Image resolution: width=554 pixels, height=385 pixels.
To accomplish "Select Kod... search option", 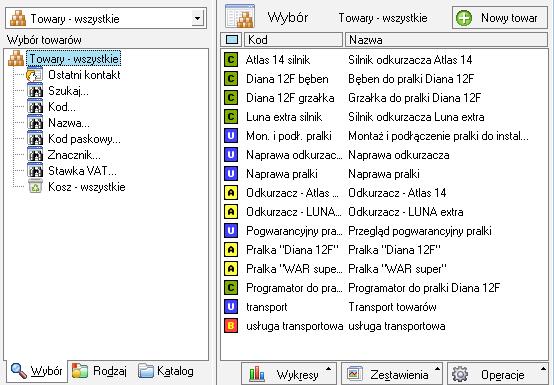I will (x=62, y=107).
